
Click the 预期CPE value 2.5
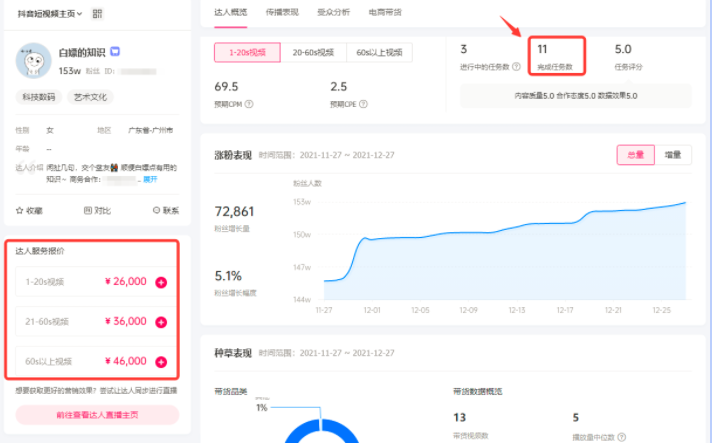point(338,86)
